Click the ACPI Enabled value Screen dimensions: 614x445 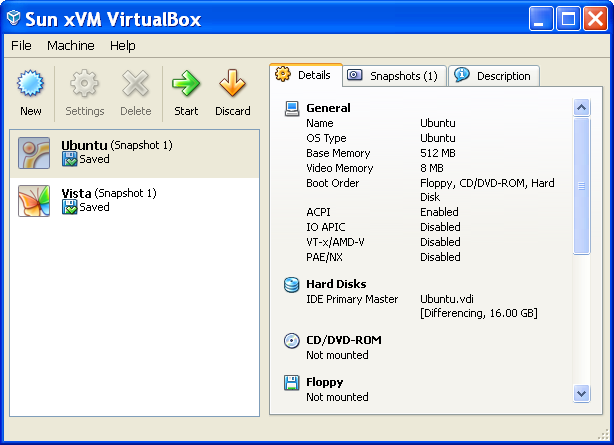(x=439, y=212)
